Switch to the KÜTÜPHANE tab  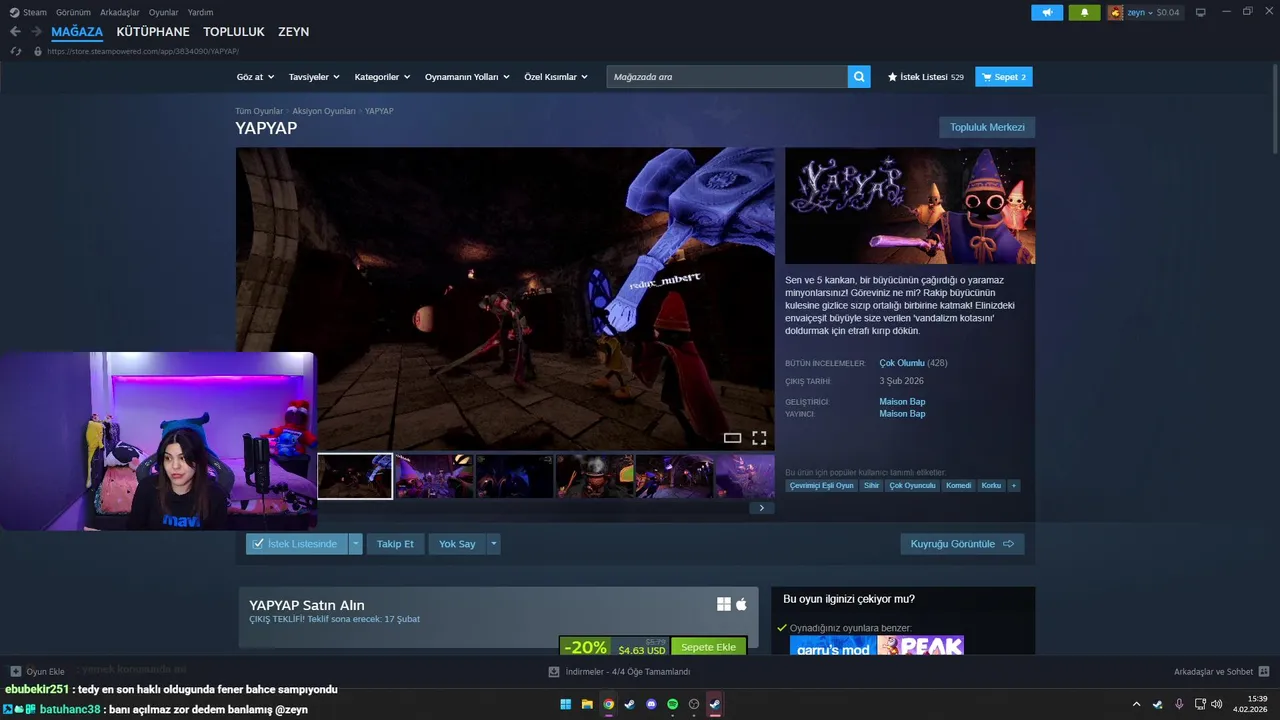pyautogui.click(x=153, y=32)
